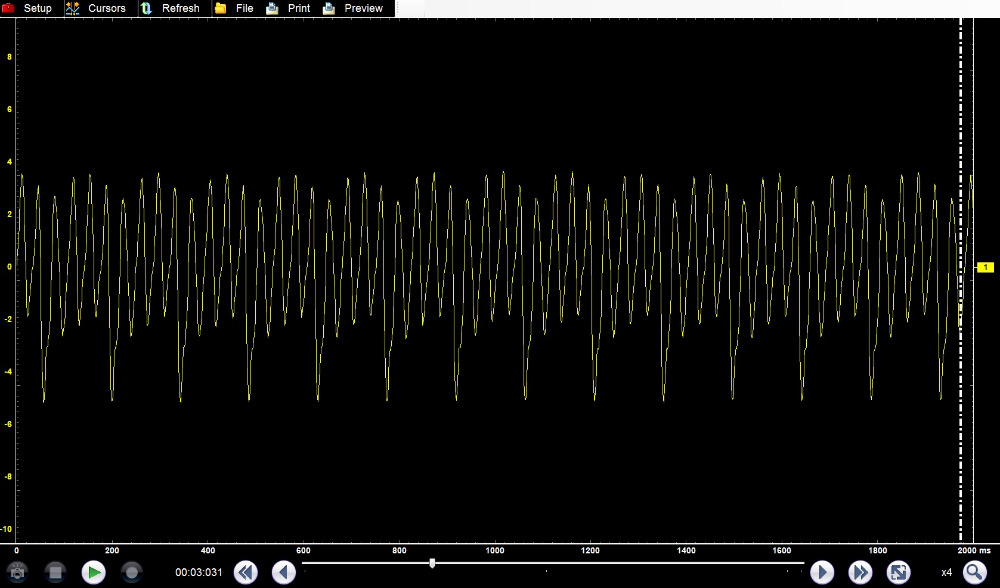
Task: Click the magnifier zoom icon
Action: [x=974, y=572]
